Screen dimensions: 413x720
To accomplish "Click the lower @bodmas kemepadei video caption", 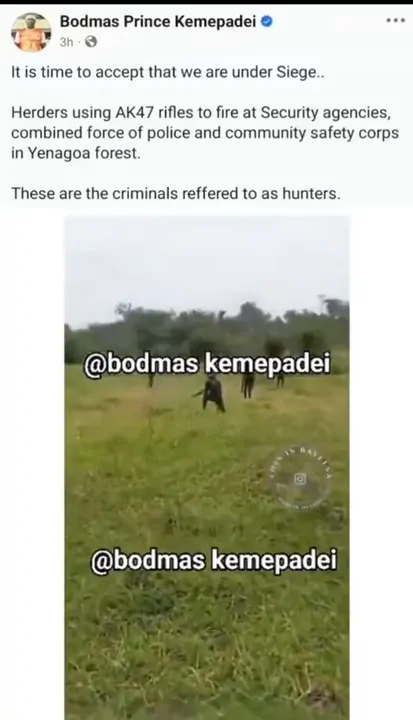I will click(x=214, y=561).
